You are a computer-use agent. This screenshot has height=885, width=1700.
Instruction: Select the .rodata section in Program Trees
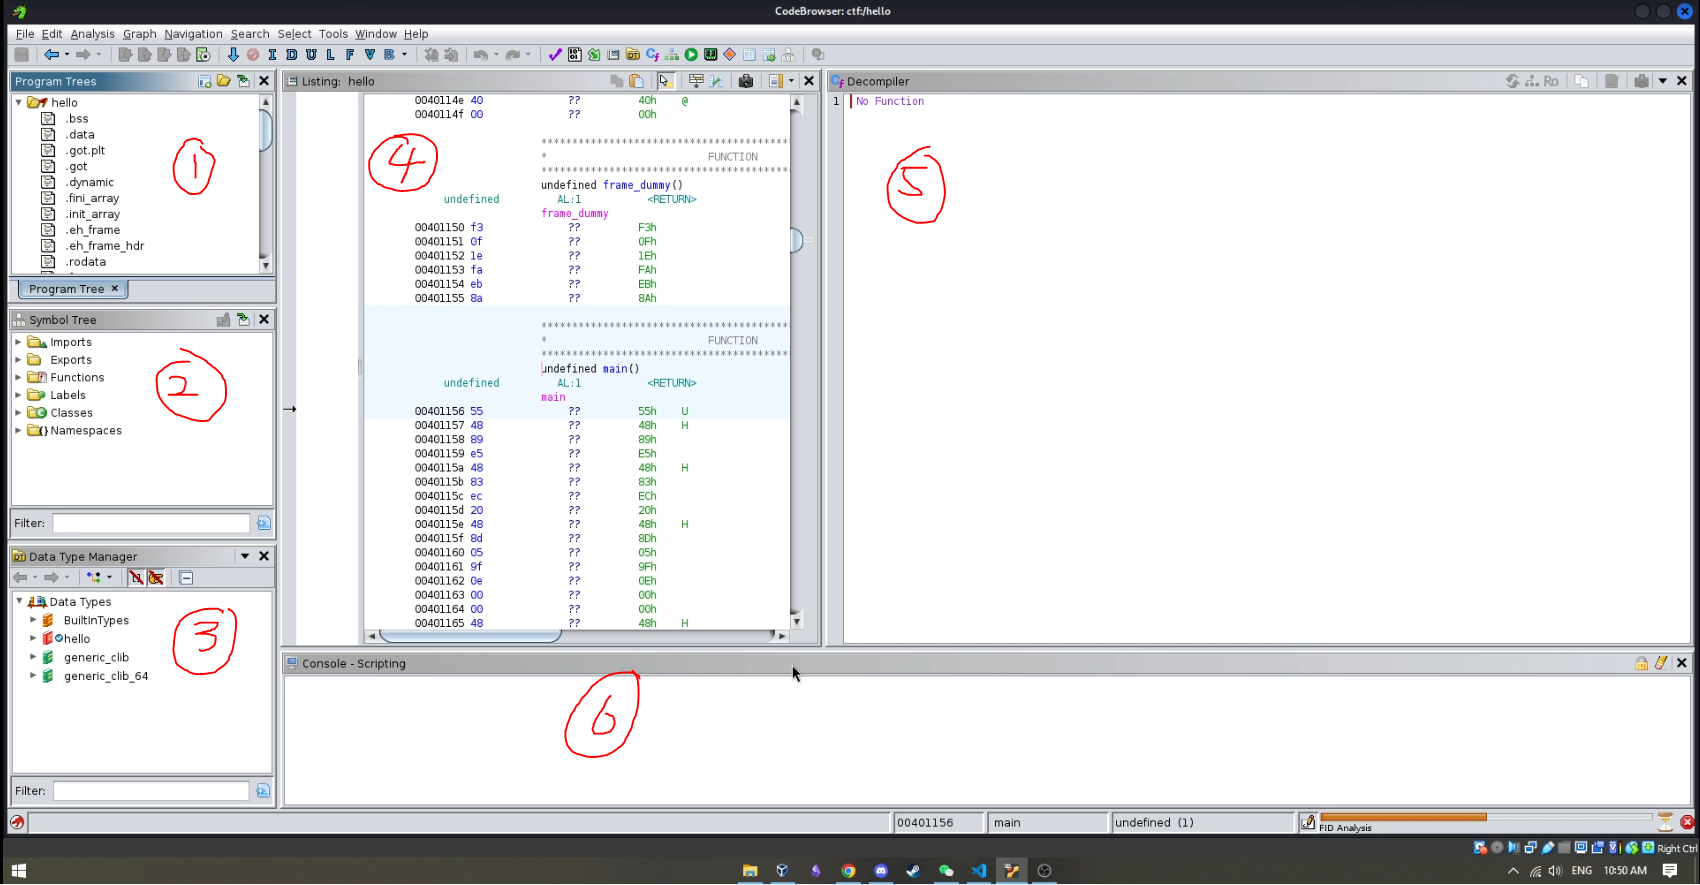pyautogui.click(x=86, y=262)
